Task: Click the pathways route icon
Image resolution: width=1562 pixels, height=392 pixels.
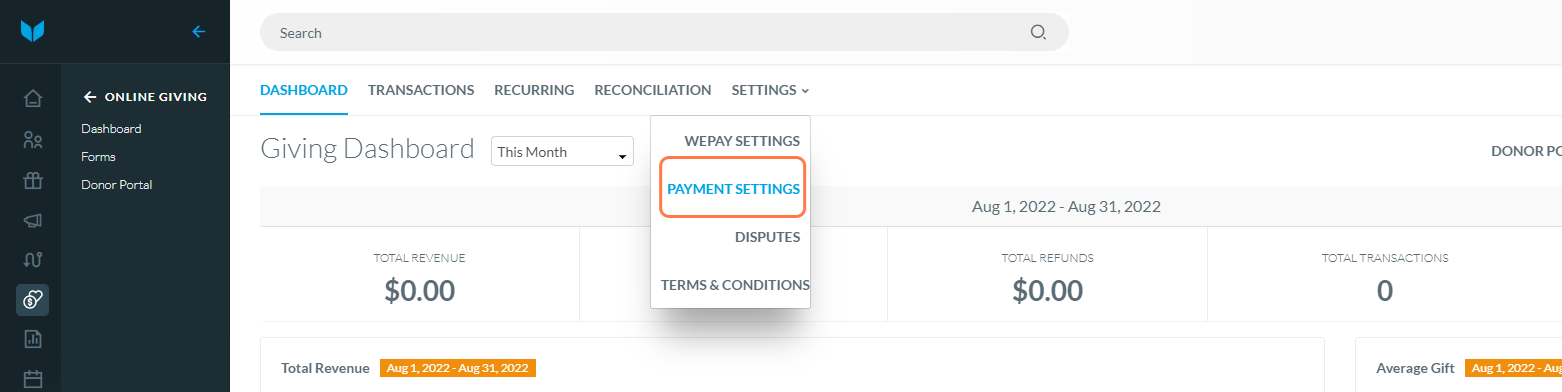Action: [x=33, y=261]
